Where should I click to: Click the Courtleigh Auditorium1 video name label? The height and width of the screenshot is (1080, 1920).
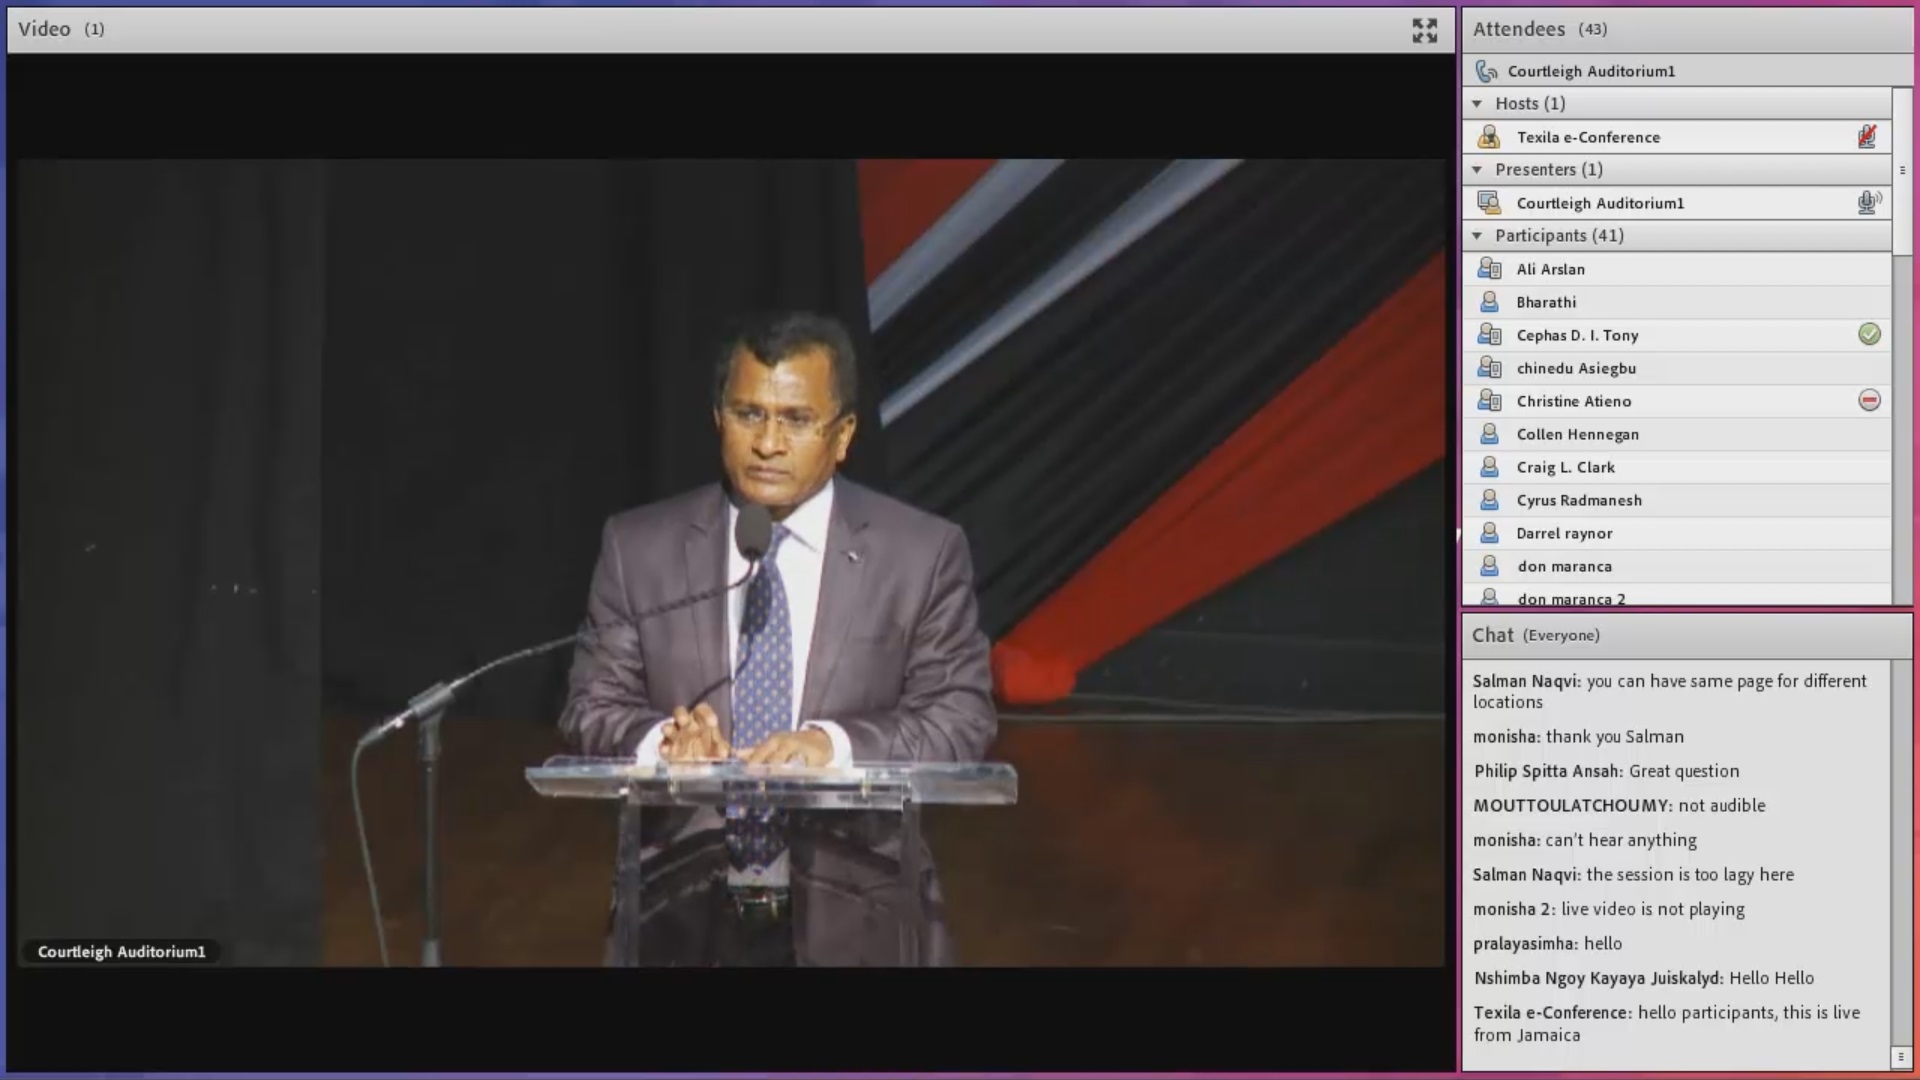pos(121,952)
